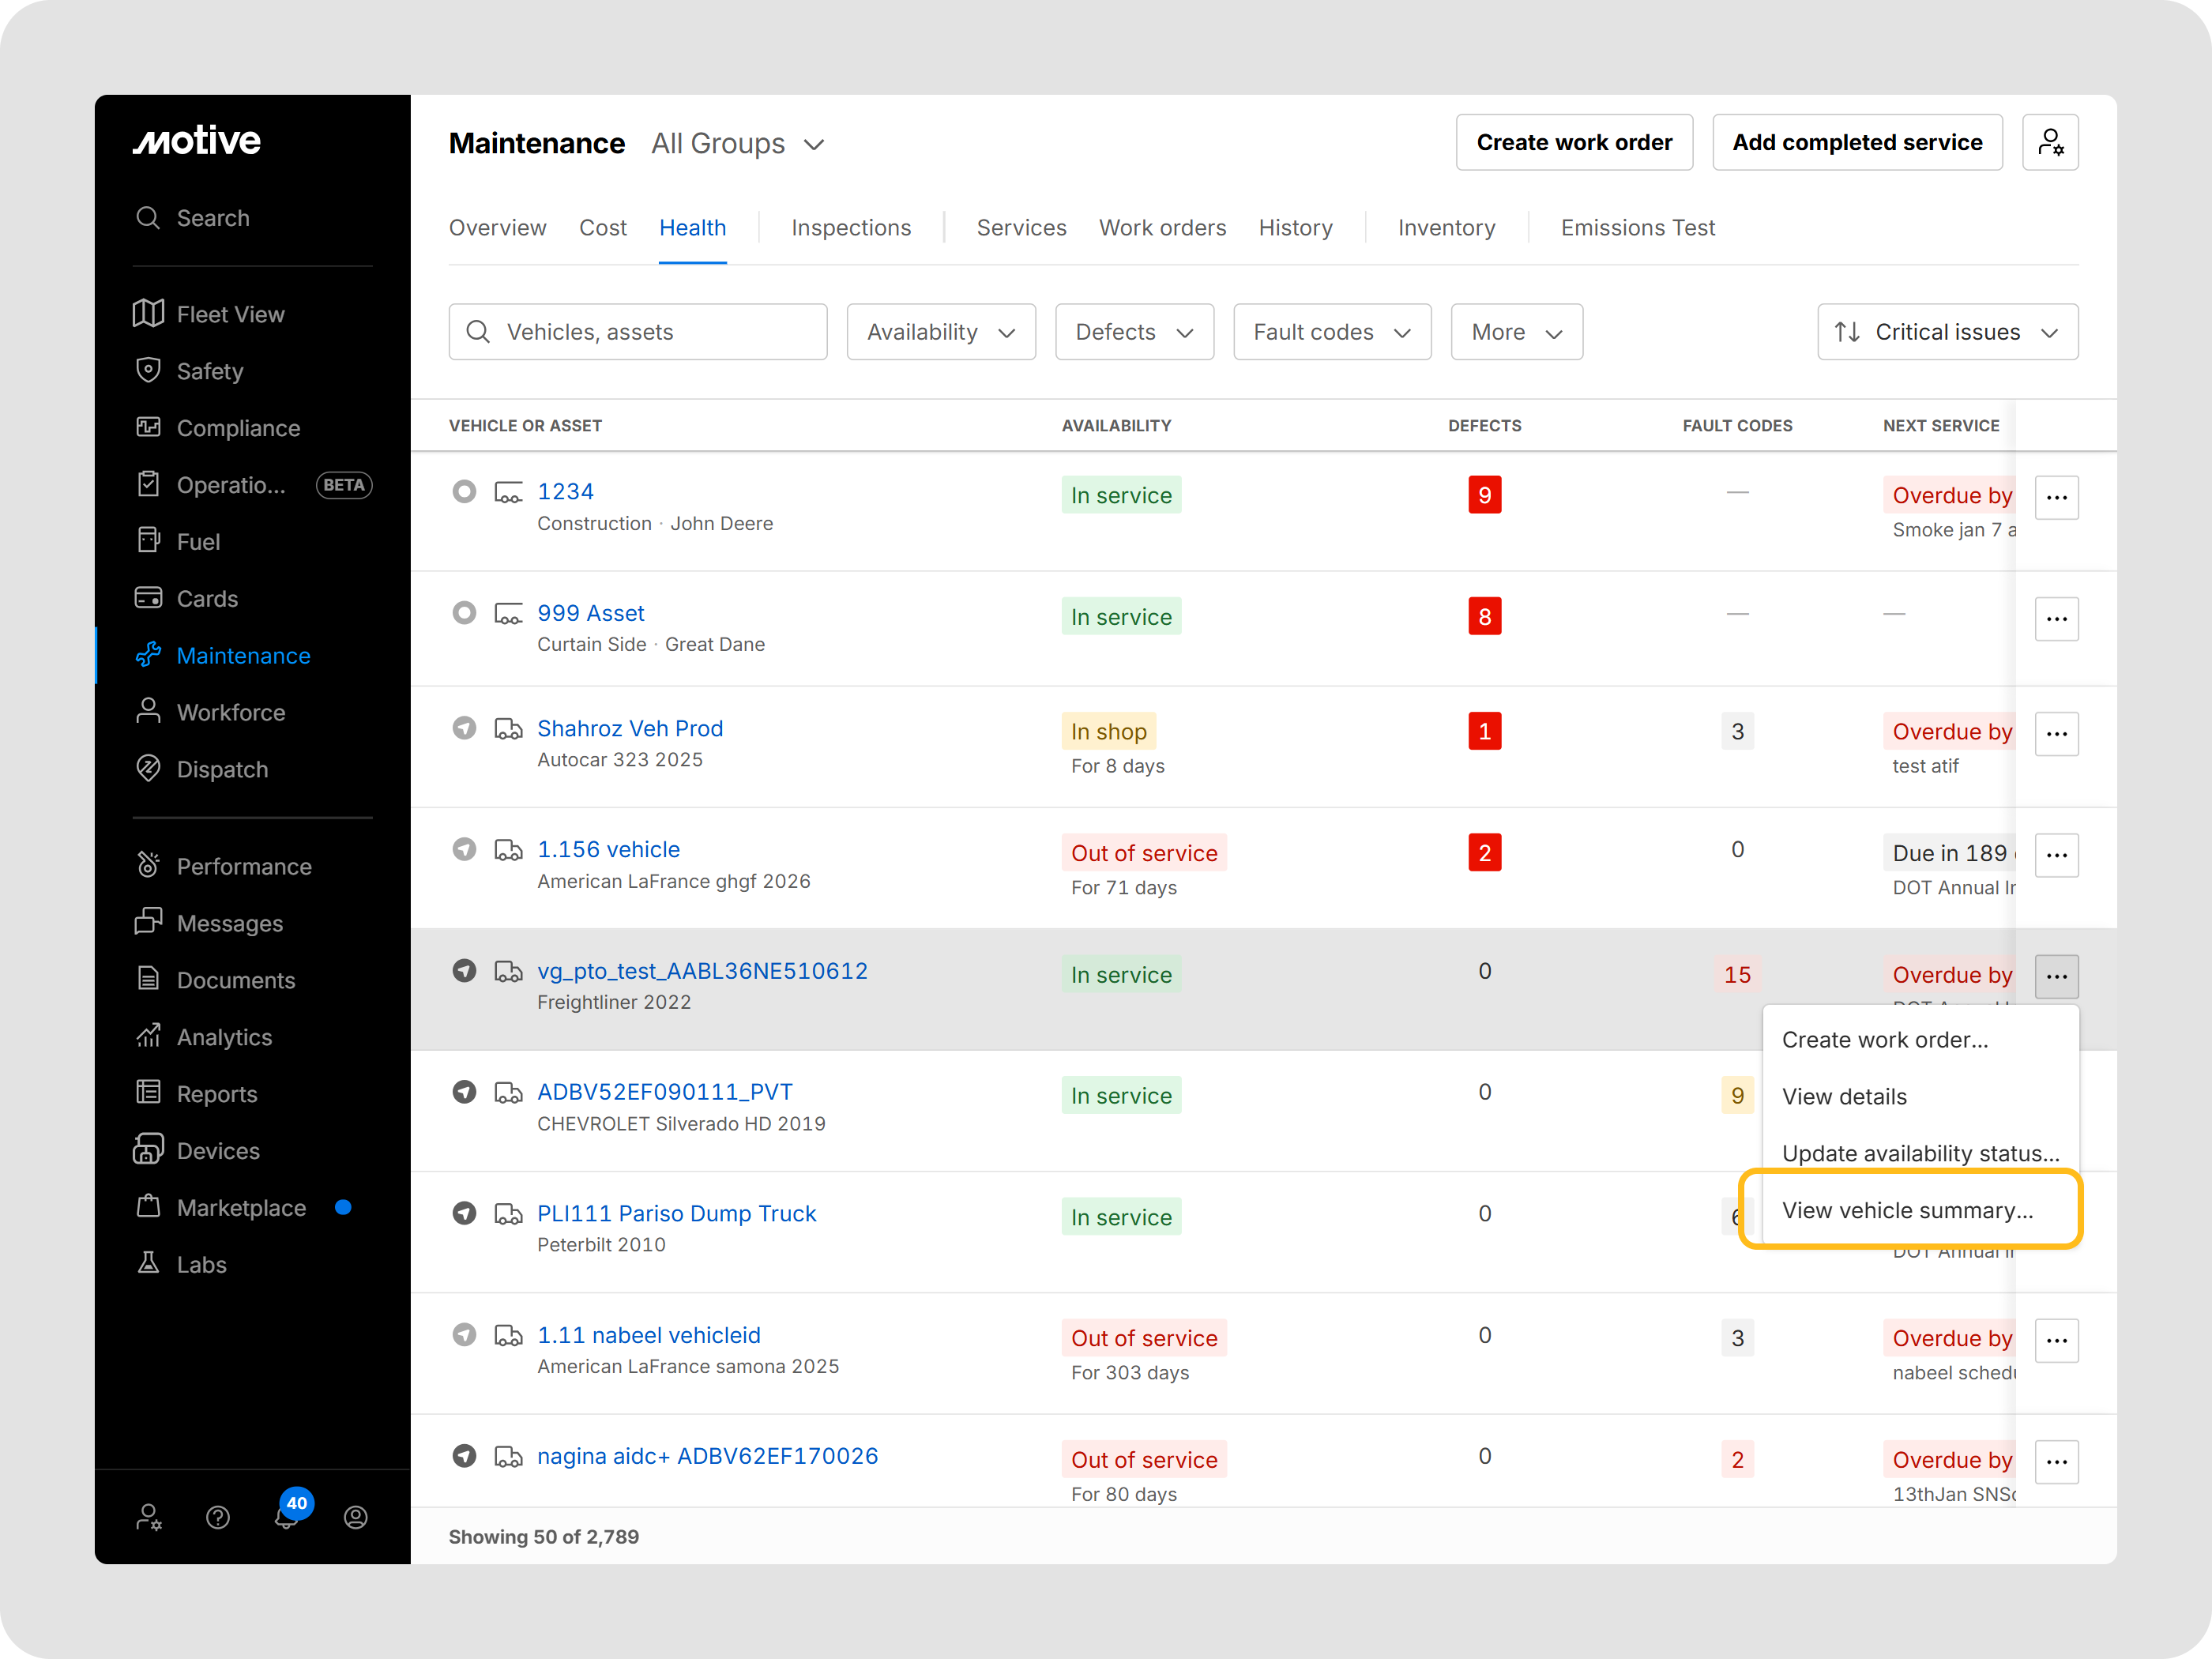The width and height of the screenshot is (2212, 1659).
Task: Choose Update availability status from menu
Action: point(1920,1153)
